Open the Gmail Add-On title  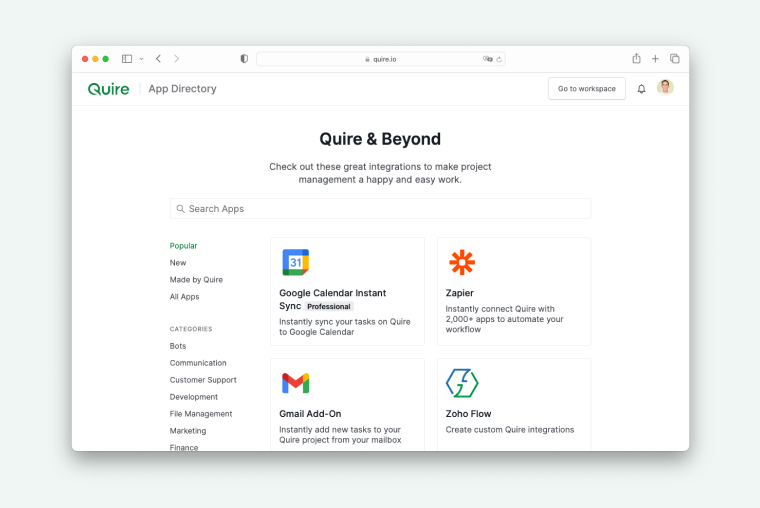[310, 413]
